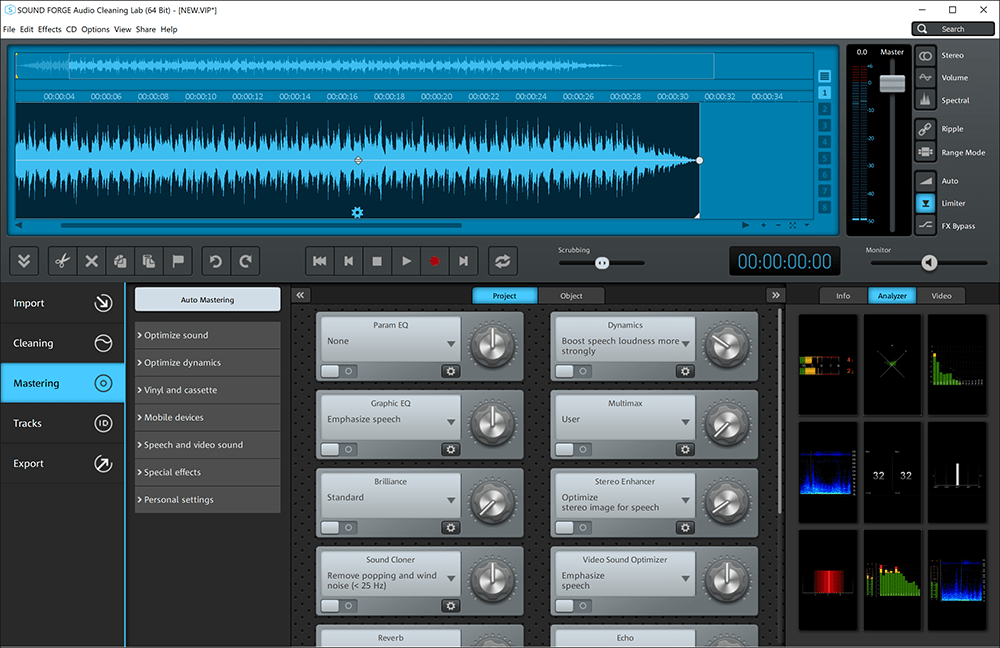Screen dimensions: 1000x648
Task: Start playback with the play button
Action: coord(406,261)
